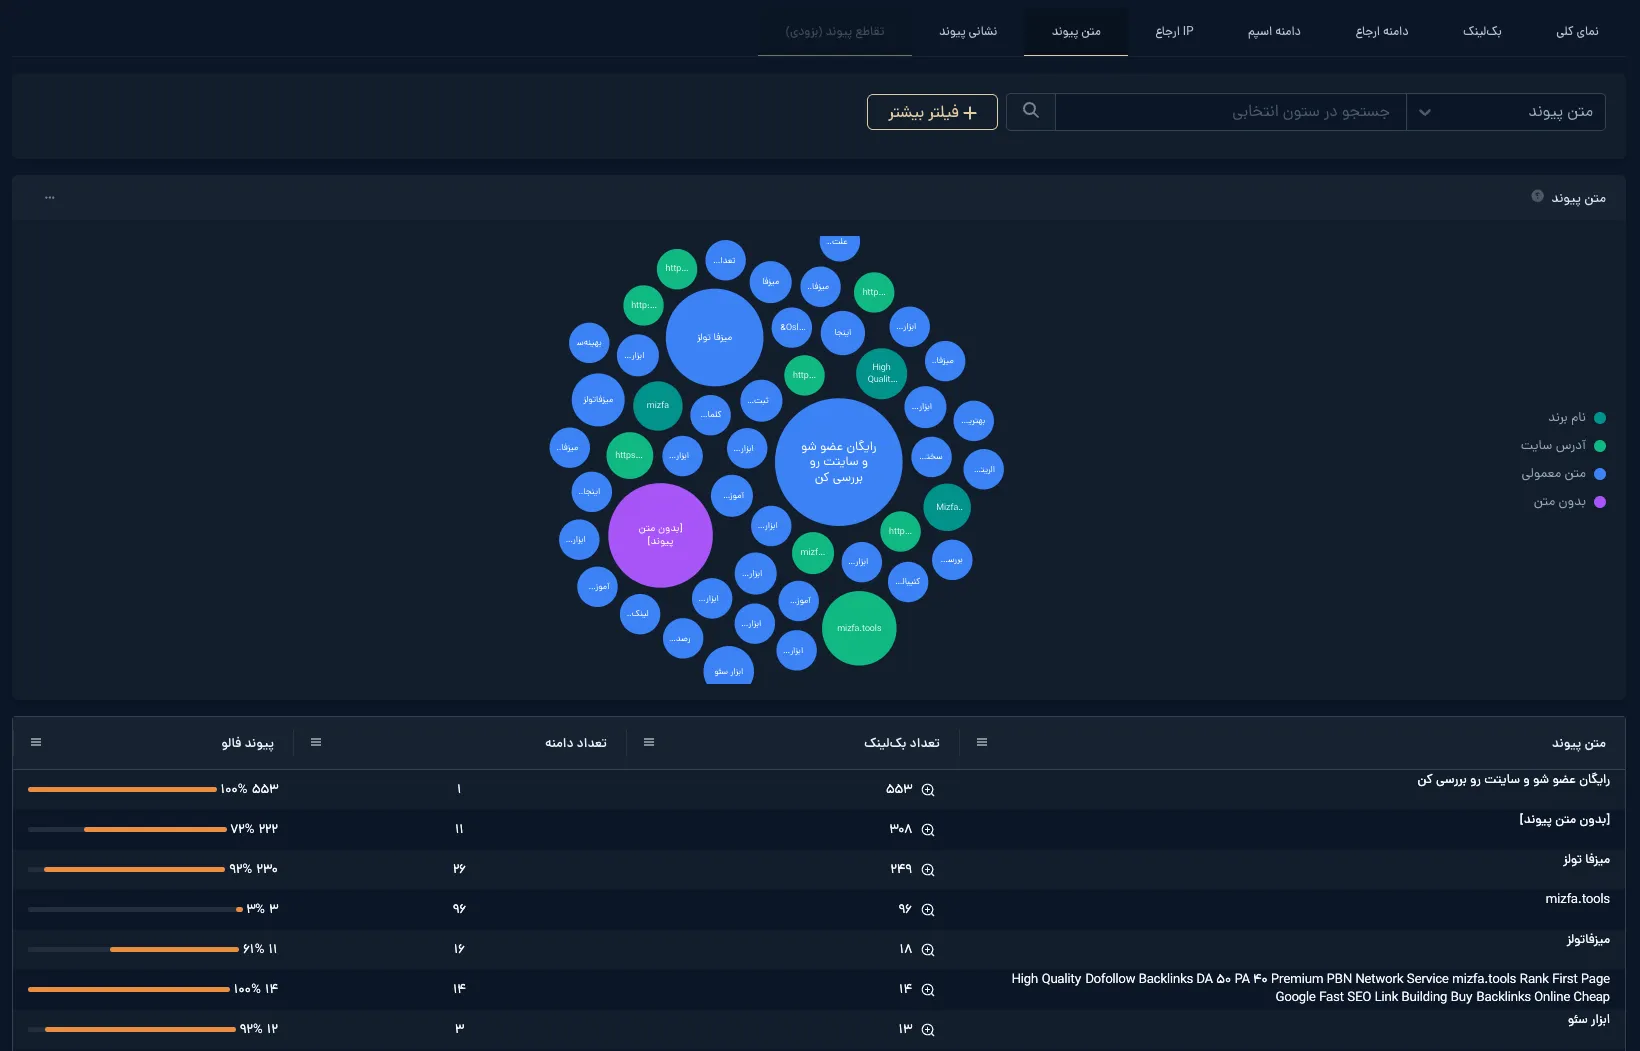Click zoom icon next to backlink count ۱۳

[x=928, y=1030]
